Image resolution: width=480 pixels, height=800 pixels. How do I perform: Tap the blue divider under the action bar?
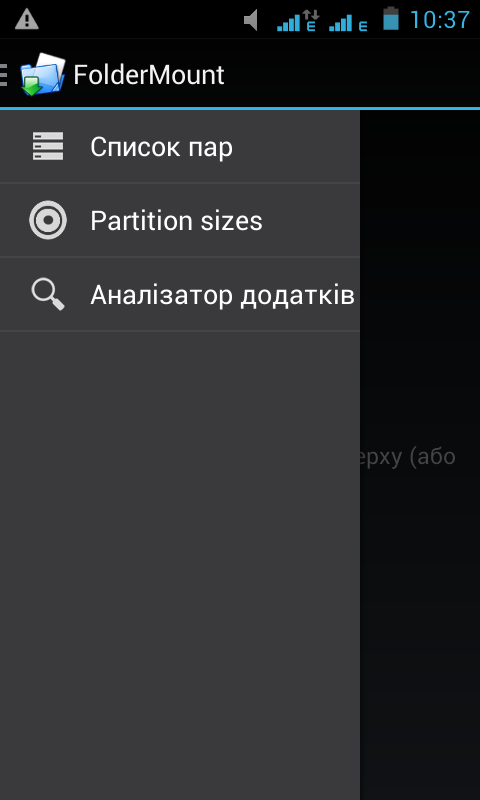click(240, 109)
